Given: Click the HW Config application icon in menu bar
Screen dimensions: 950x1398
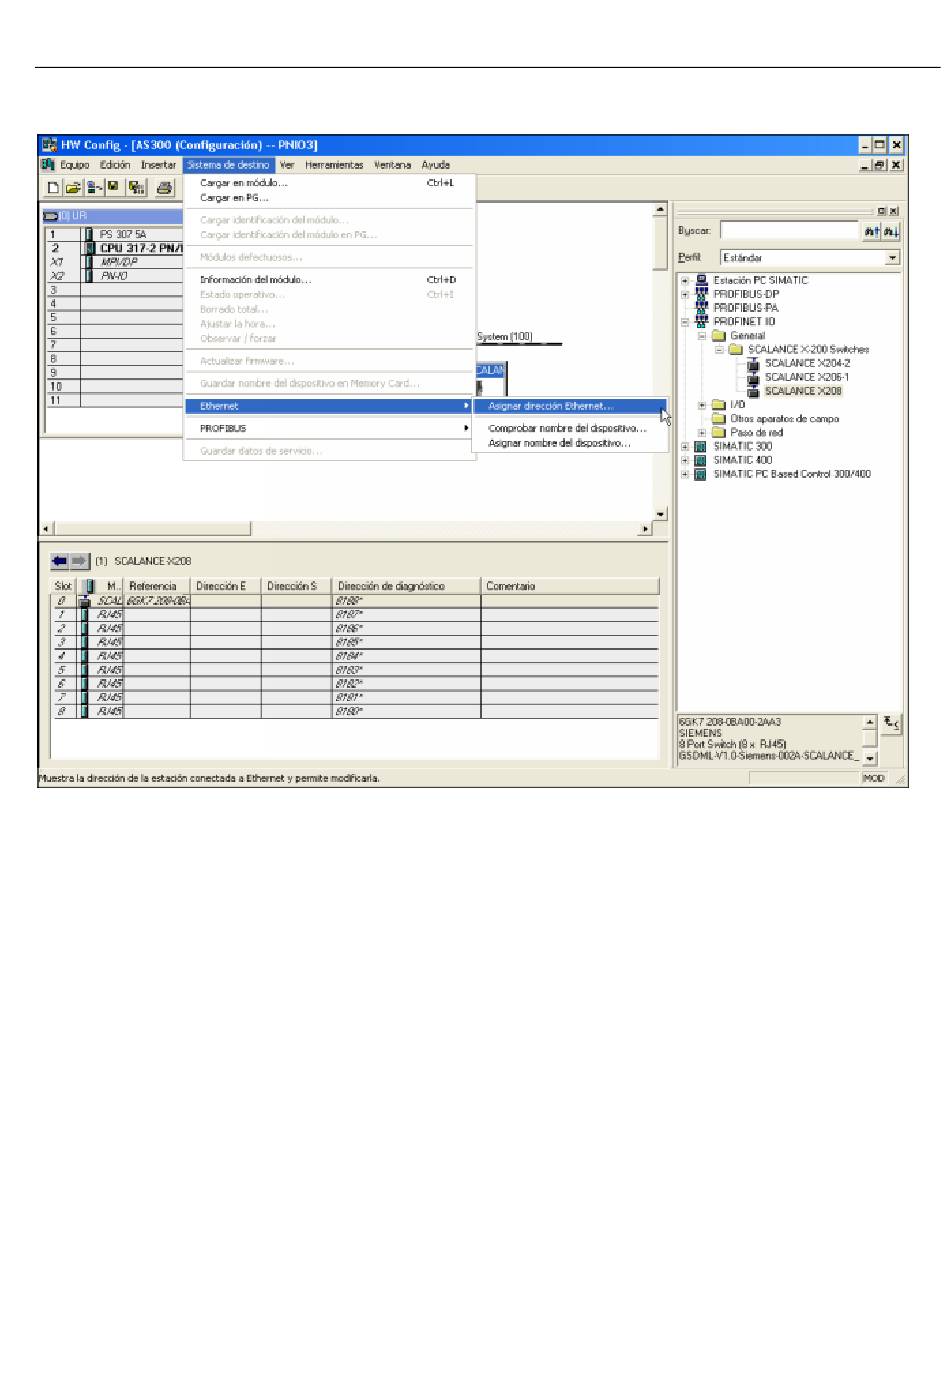Looking at the screenshot, I should [x=48, y=165].
